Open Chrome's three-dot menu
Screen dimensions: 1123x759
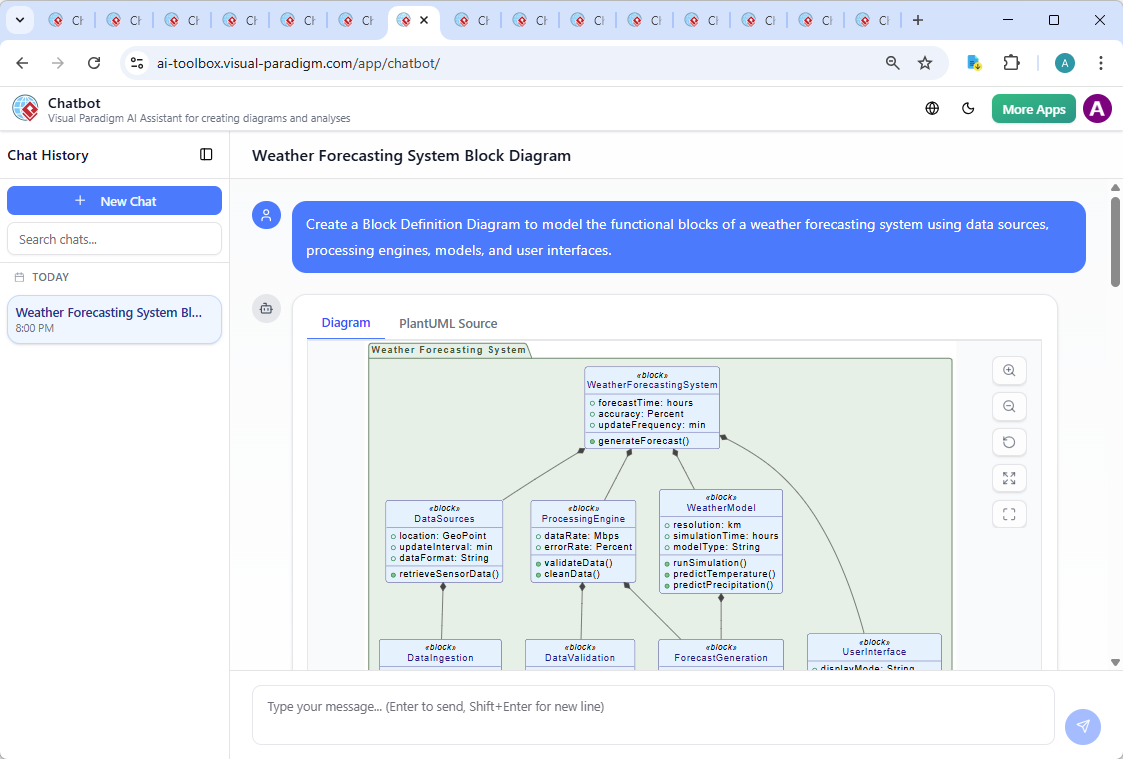(1101, 62)
